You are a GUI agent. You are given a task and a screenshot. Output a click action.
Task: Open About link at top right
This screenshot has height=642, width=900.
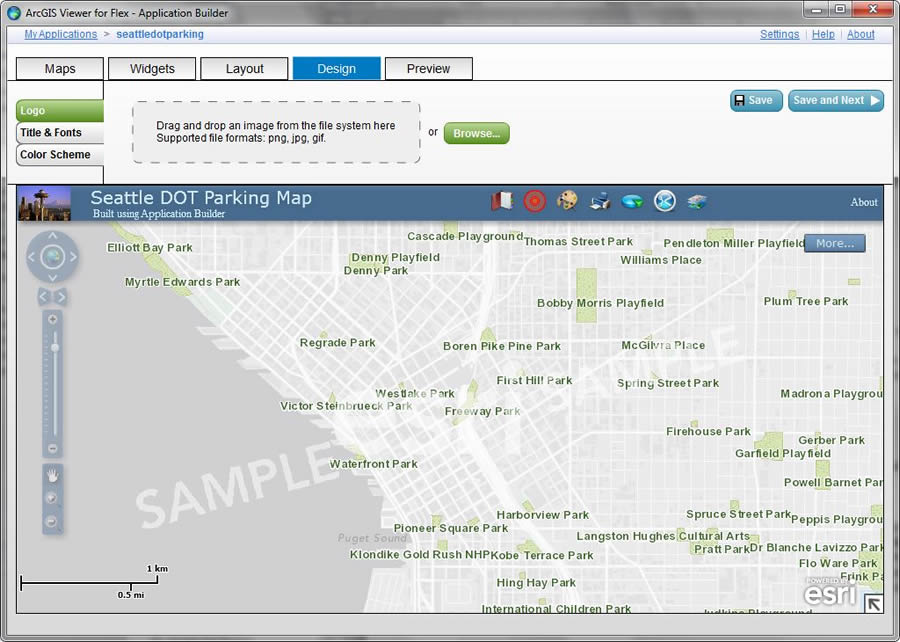(x=861, y=34)
